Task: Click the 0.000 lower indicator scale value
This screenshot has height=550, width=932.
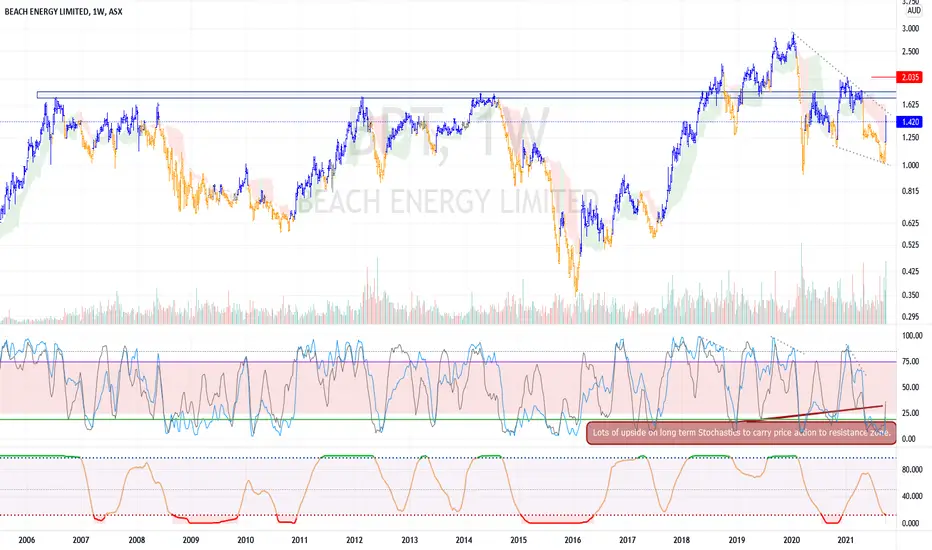Action: click(911, 524)
